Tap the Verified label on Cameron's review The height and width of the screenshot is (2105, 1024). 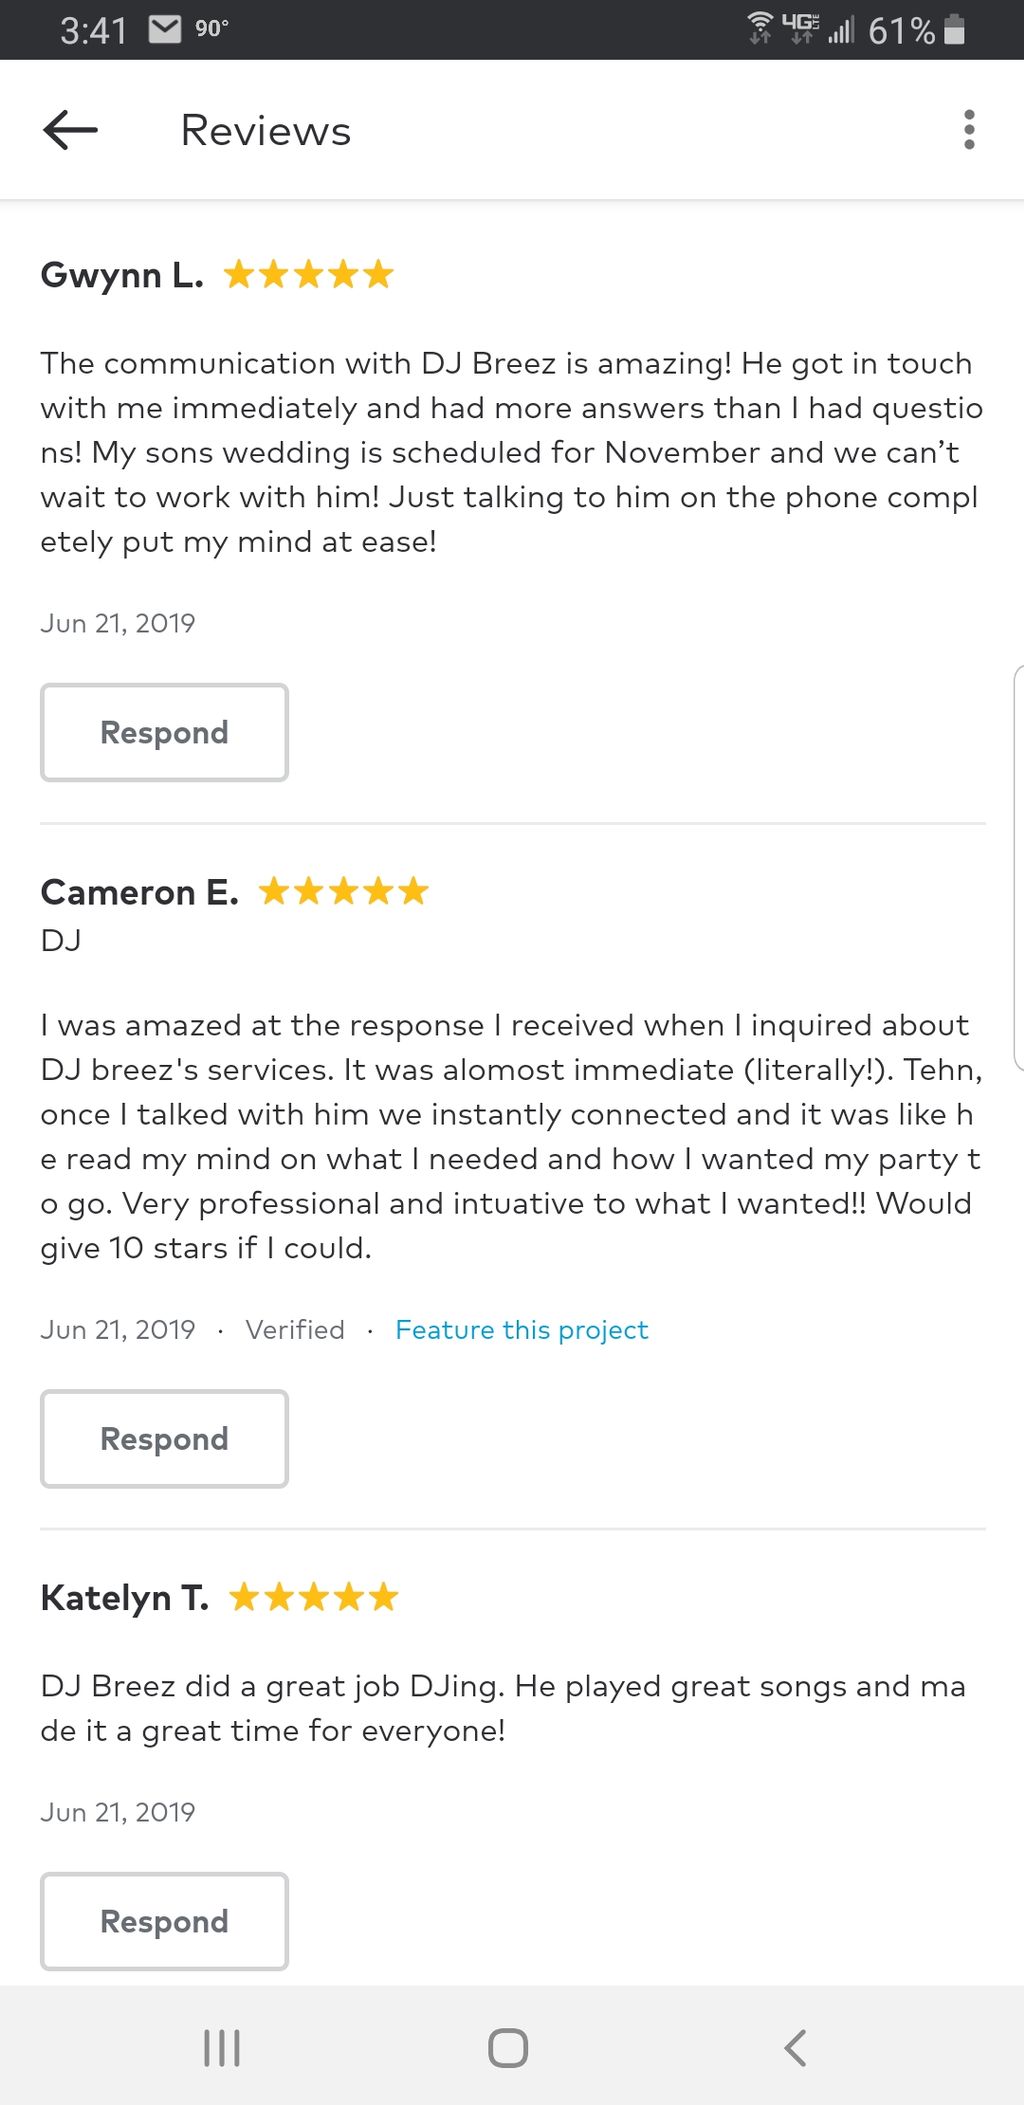click(295, 1330)
